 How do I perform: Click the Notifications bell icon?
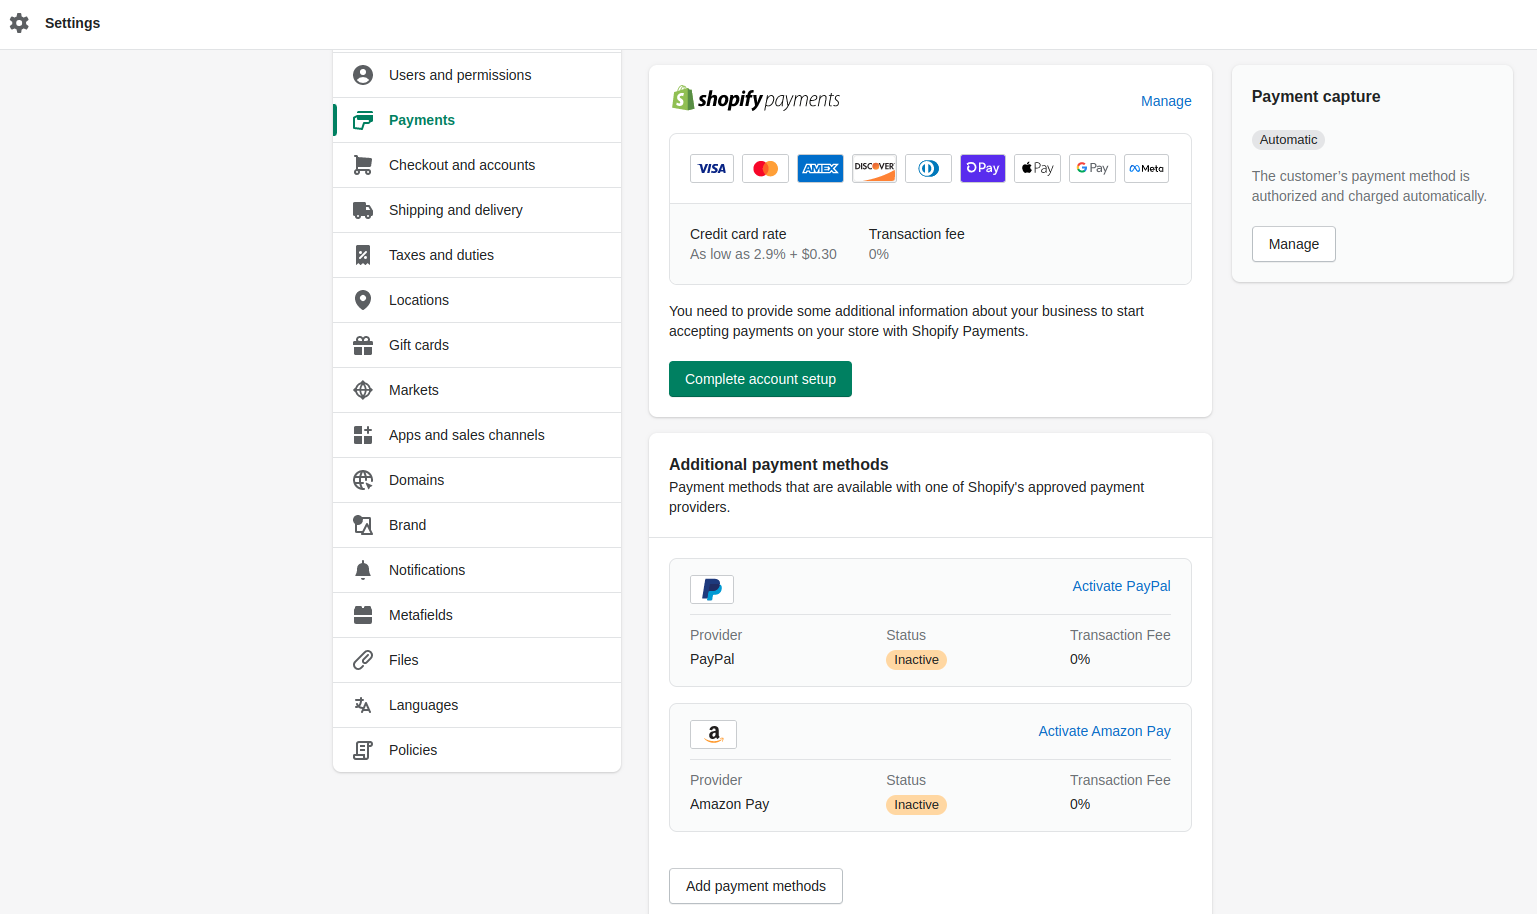(362, 569)
